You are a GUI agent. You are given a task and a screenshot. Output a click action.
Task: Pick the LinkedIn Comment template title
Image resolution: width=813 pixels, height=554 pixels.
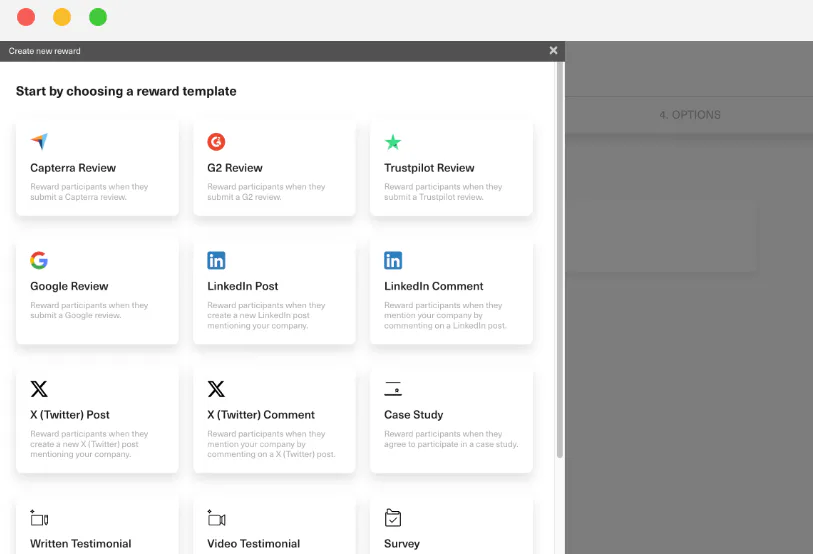[x=433, y=286]
